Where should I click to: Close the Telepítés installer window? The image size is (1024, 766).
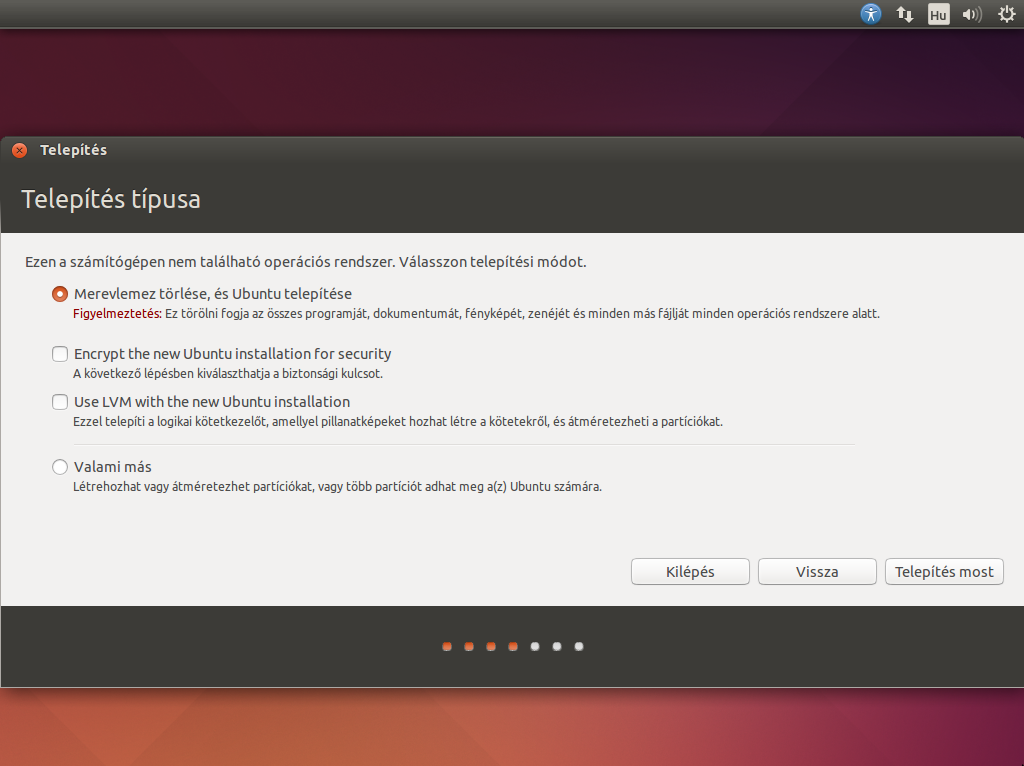(x=19, y=150)
